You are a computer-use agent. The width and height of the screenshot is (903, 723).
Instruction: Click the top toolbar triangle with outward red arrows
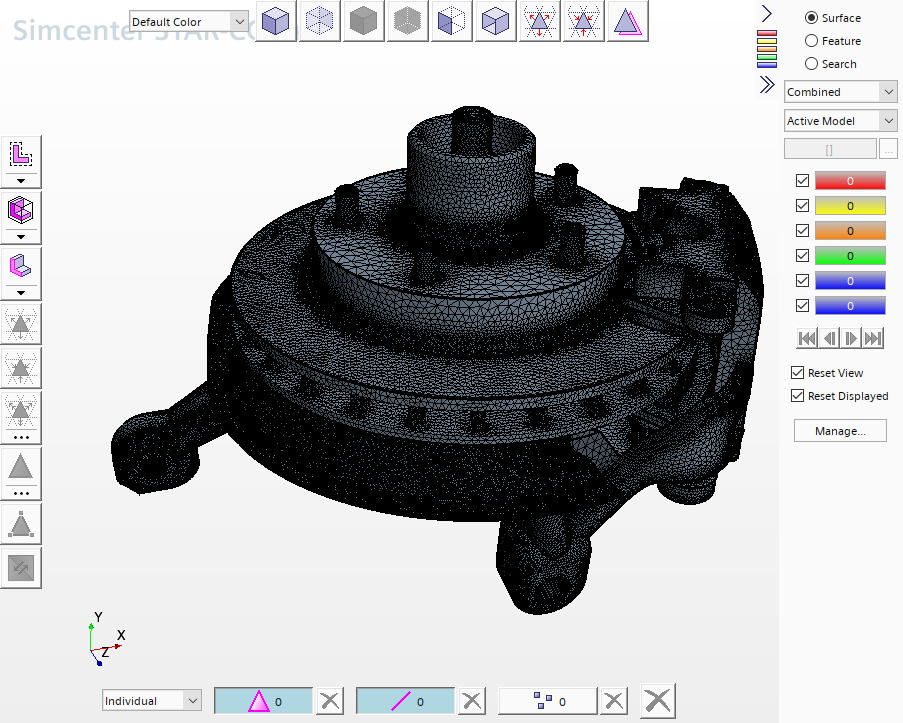[540, 21]
